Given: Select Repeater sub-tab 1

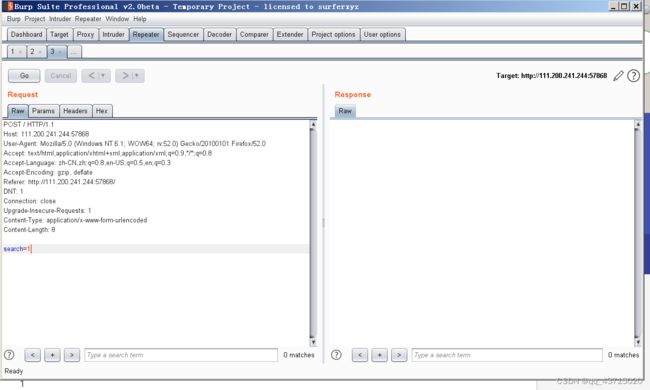Looking at the screenshot, I should [12, 52].
